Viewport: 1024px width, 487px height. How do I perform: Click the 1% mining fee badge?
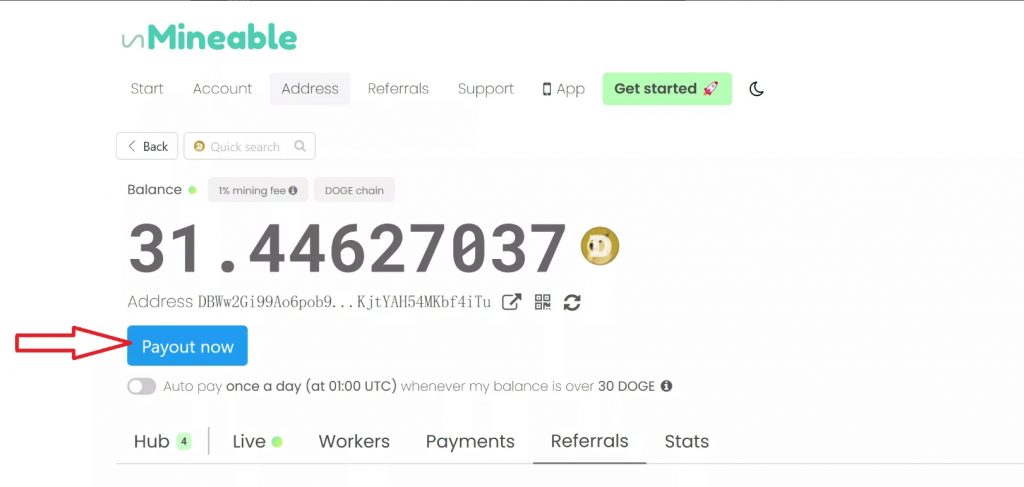258,190
